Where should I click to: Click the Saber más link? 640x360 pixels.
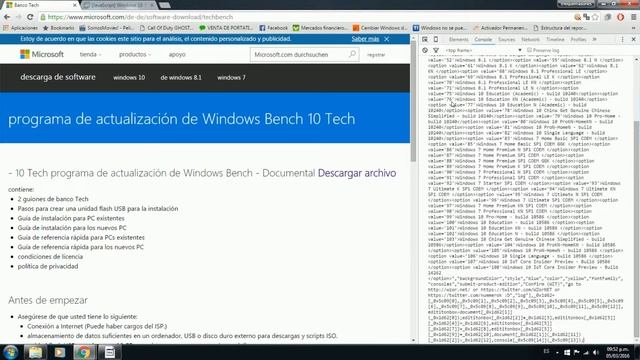pyautogui.click(x=365, y=39)
